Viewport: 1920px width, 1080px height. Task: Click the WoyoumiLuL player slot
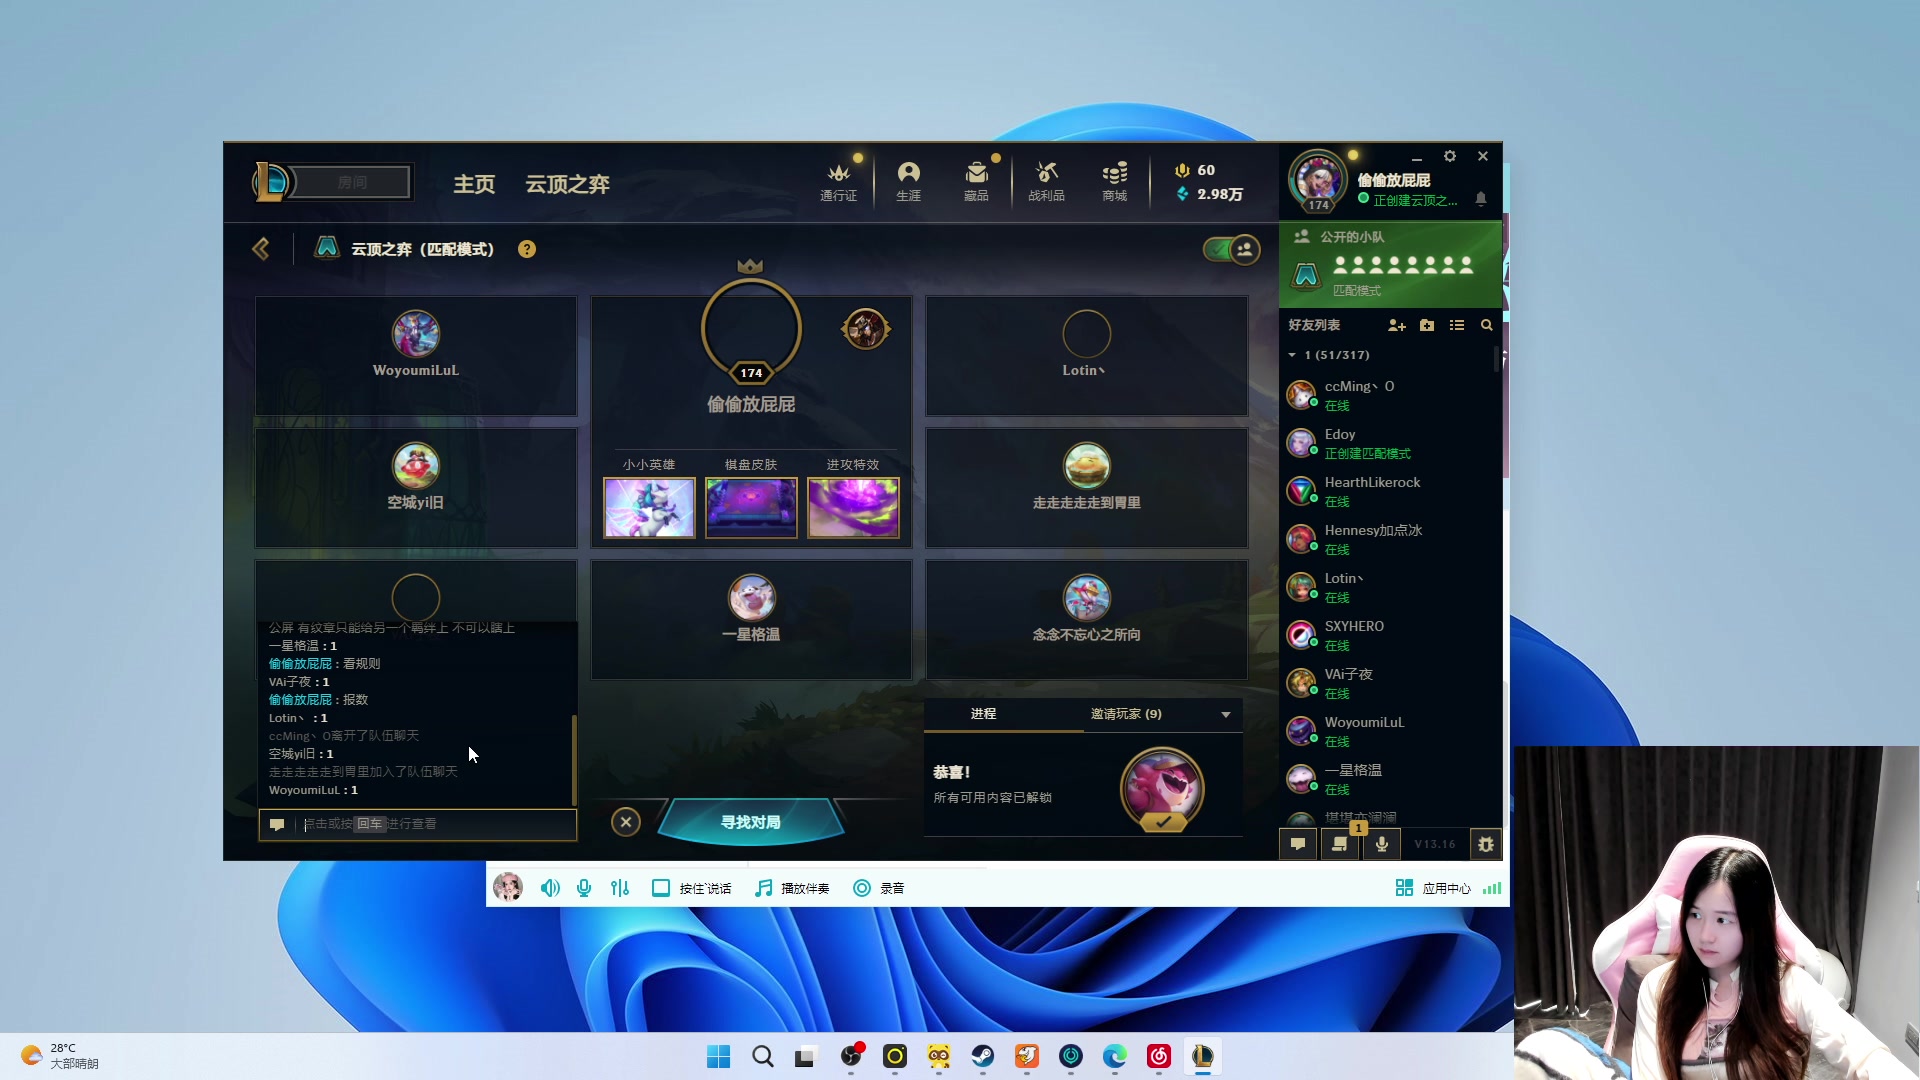click(416, 355)
